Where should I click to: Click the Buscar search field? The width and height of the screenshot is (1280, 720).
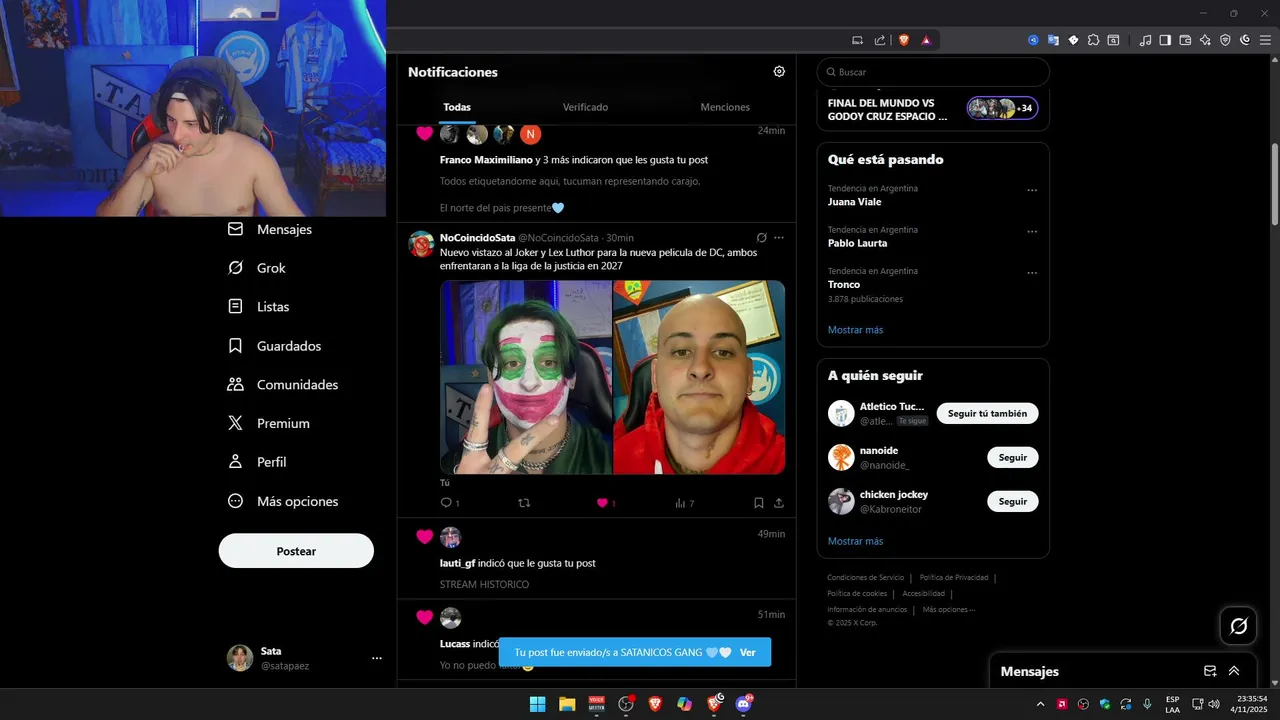coord(933,72)
